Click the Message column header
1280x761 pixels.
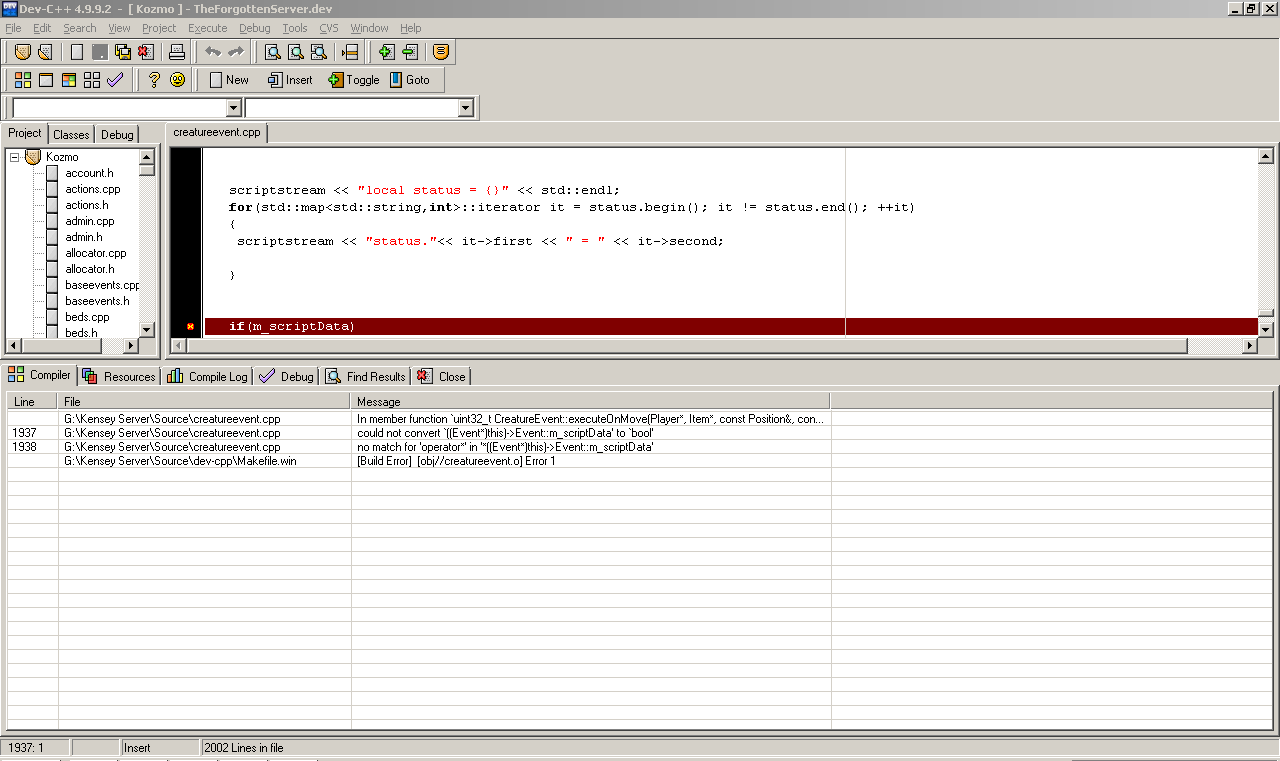point(591,401)
